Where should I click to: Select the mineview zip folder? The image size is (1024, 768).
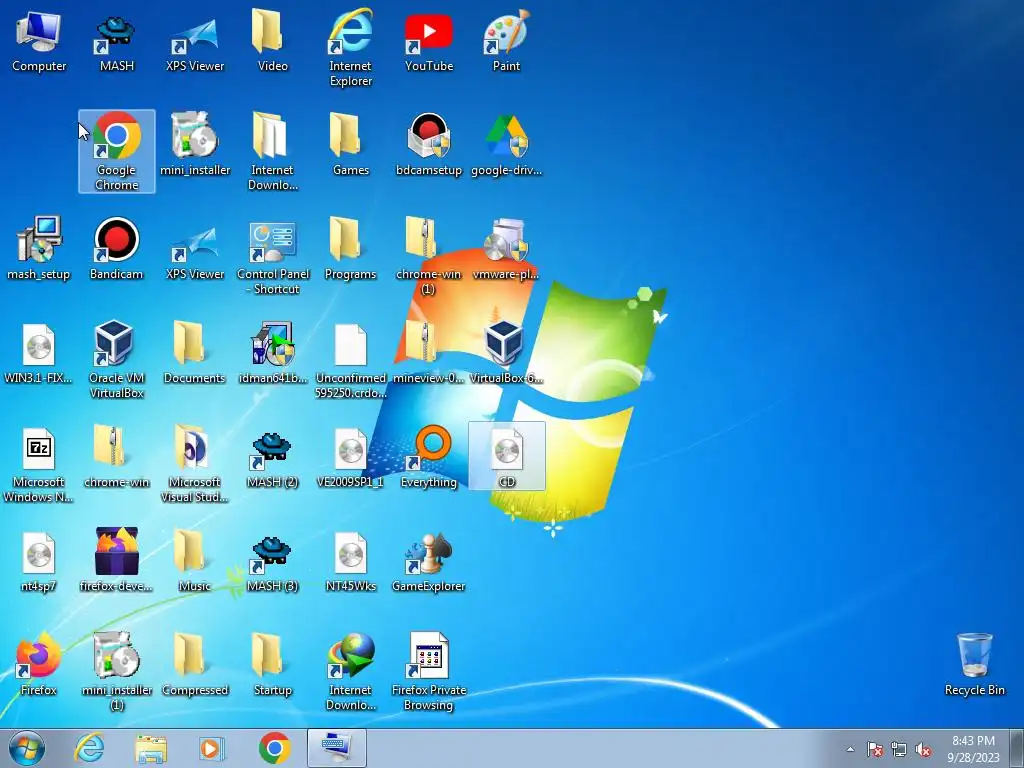[428, 353]
